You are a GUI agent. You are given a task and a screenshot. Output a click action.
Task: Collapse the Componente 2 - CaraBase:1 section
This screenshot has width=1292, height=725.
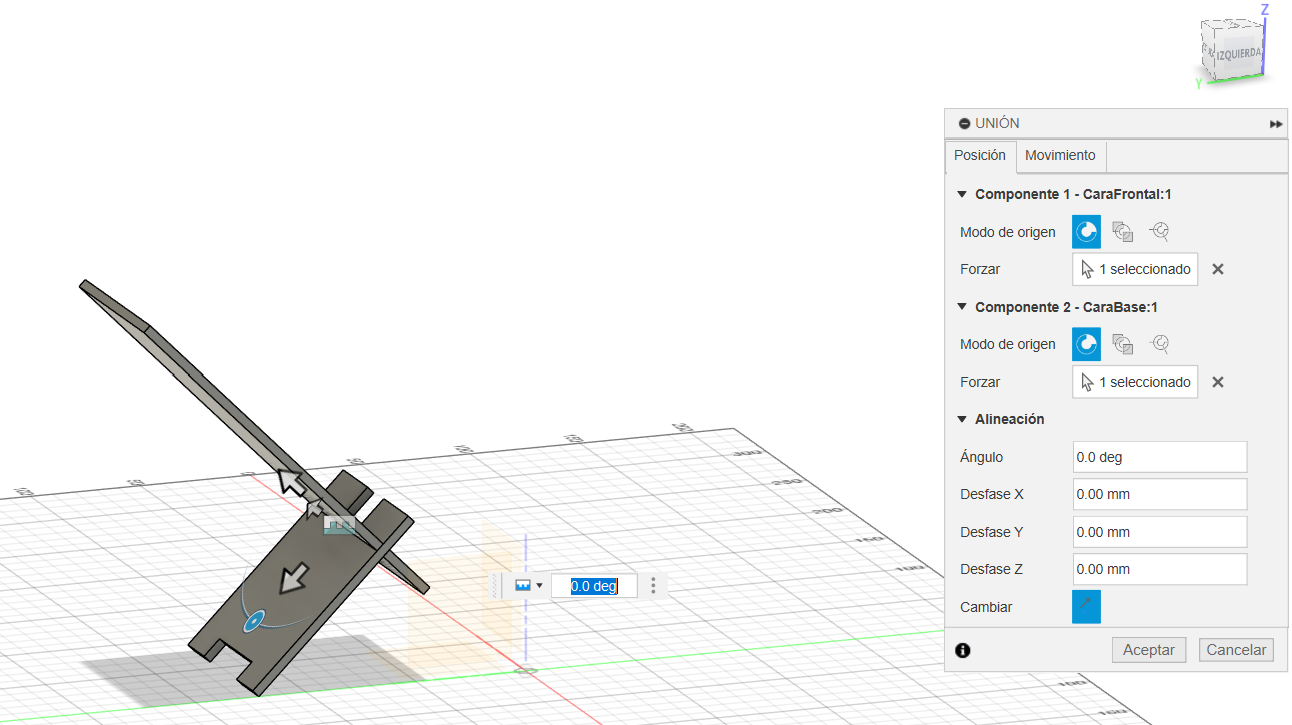click(962, 307)
